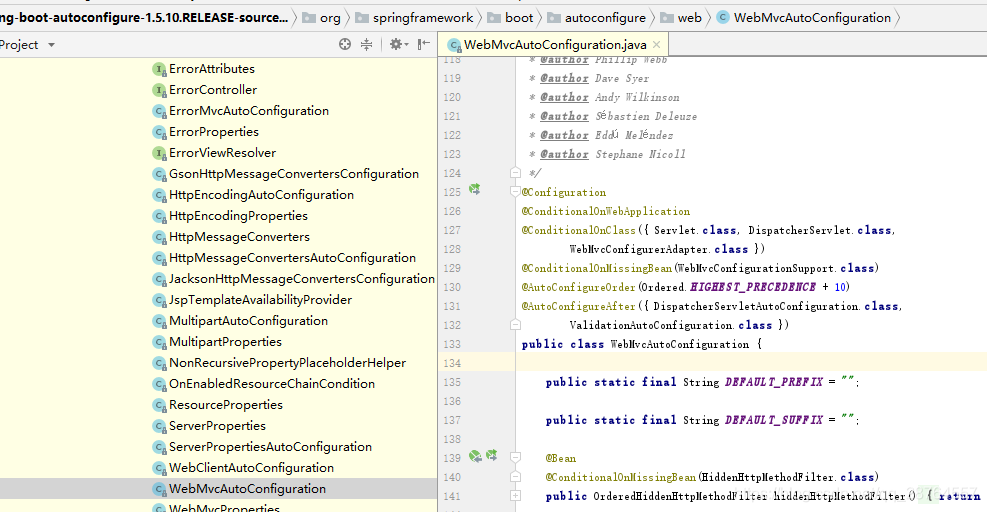Viewport: 987px width, 512px height.
Task: Click the fold marker on line 140
Action: (516, 477)
